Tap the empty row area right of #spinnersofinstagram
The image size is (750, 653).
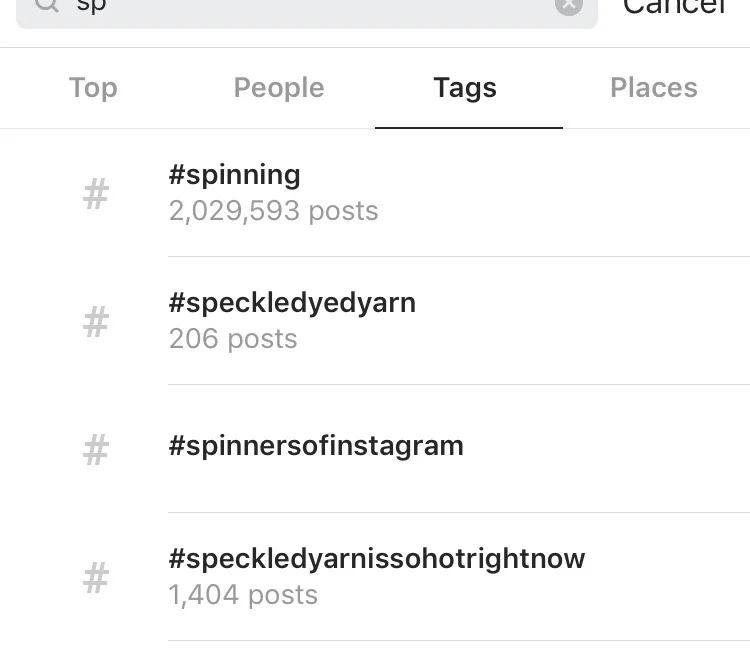[607, 448]
